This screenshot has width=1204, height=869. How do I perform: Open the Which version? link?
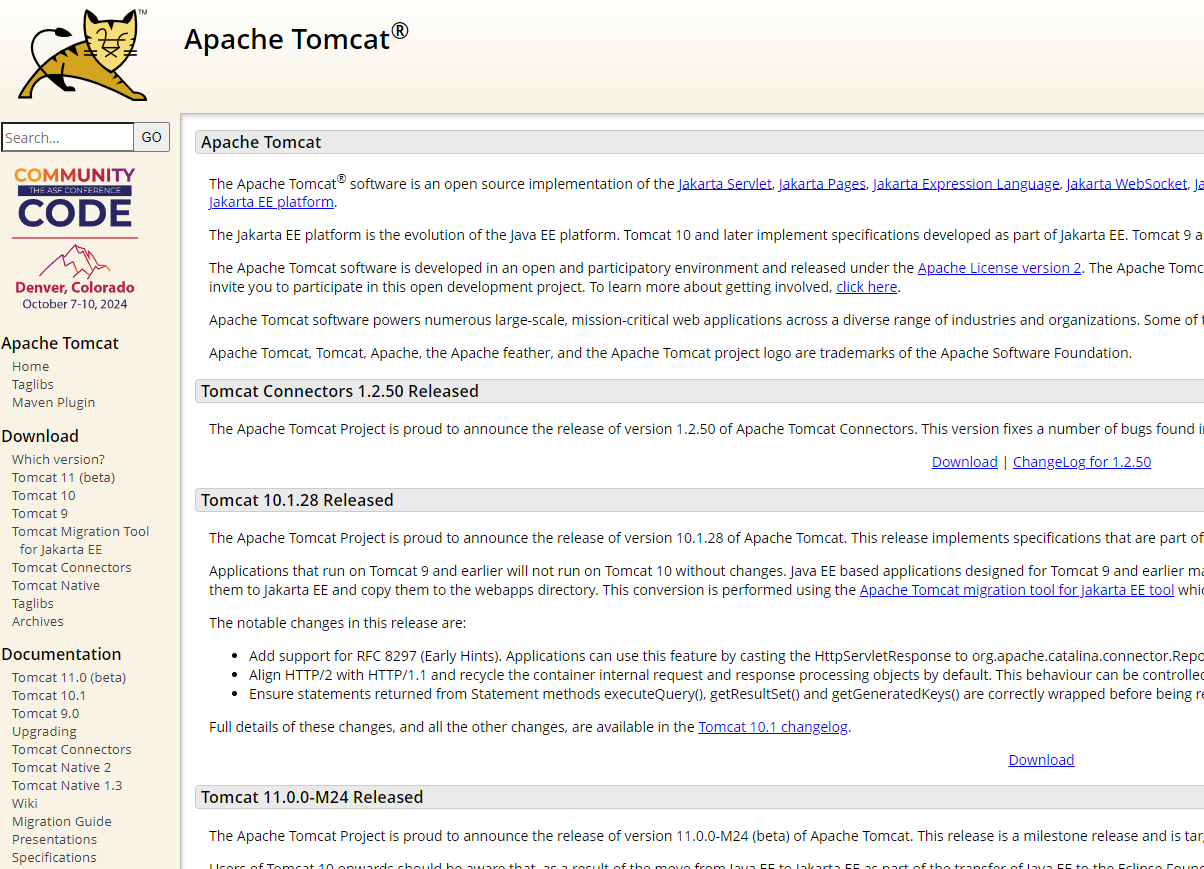pyautogui.click(x=58, y=459)
